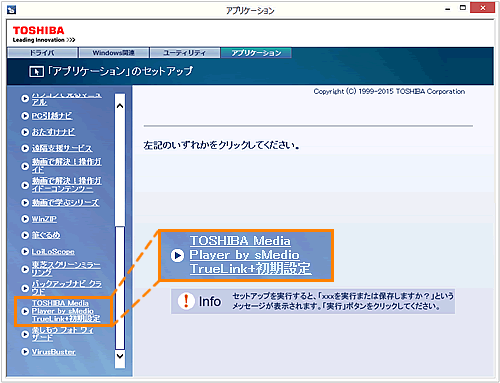This screenshot has height=383, width=500.
Task: Click the sidebar scrollbar up arrow
Action: [120, 106]
